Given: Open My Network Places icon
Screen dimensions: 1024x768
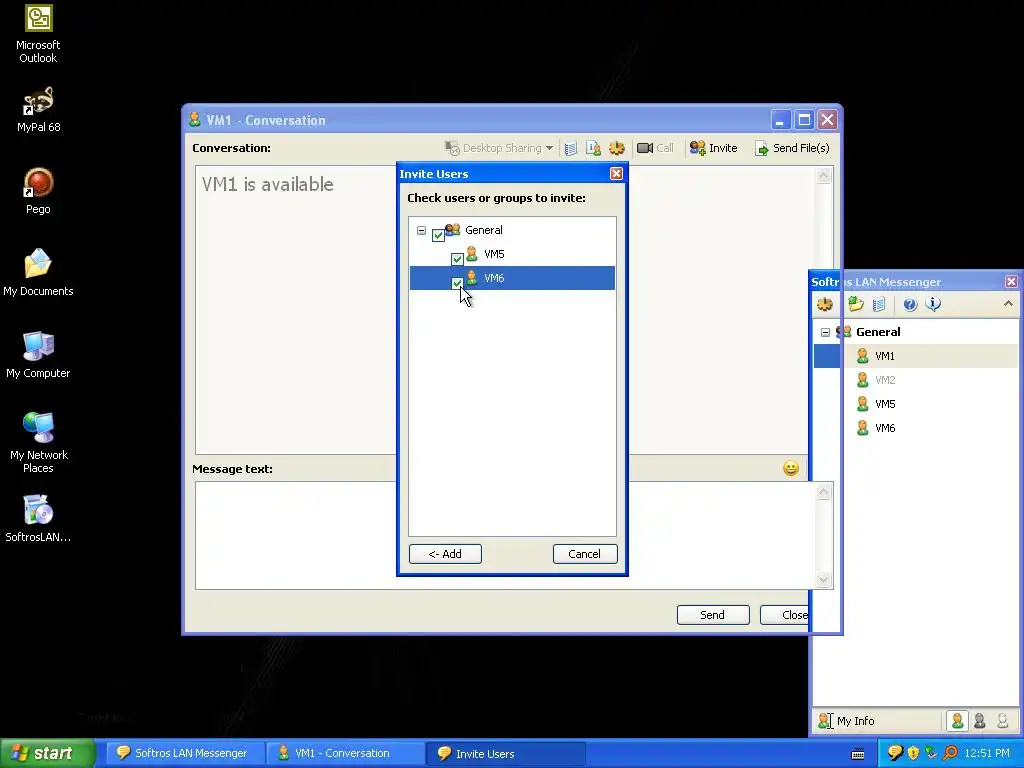Looking at the screenshot, I should (x=38, y=443).
